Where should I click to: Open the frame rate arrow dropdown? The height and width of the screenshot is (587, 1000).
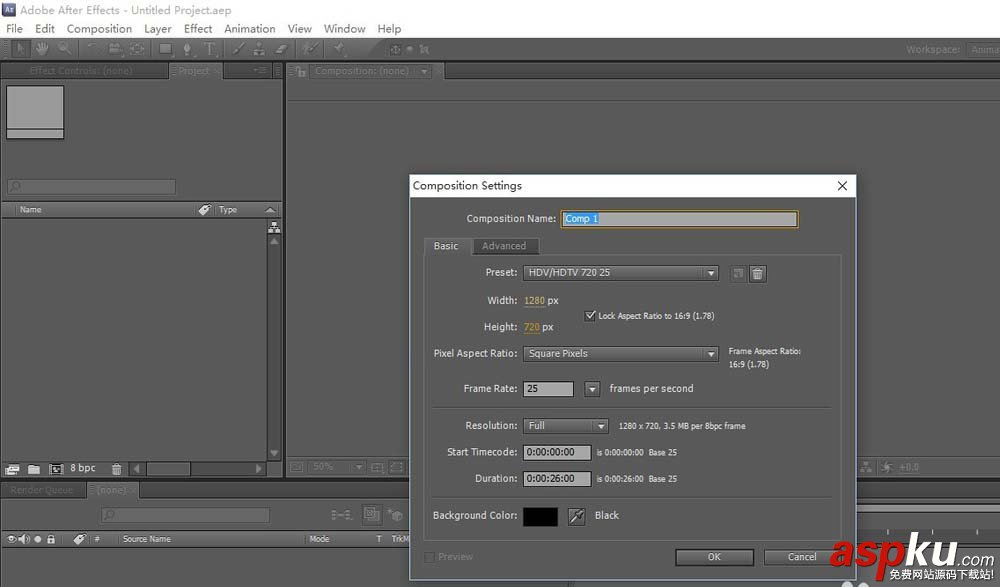coord(592,389)
